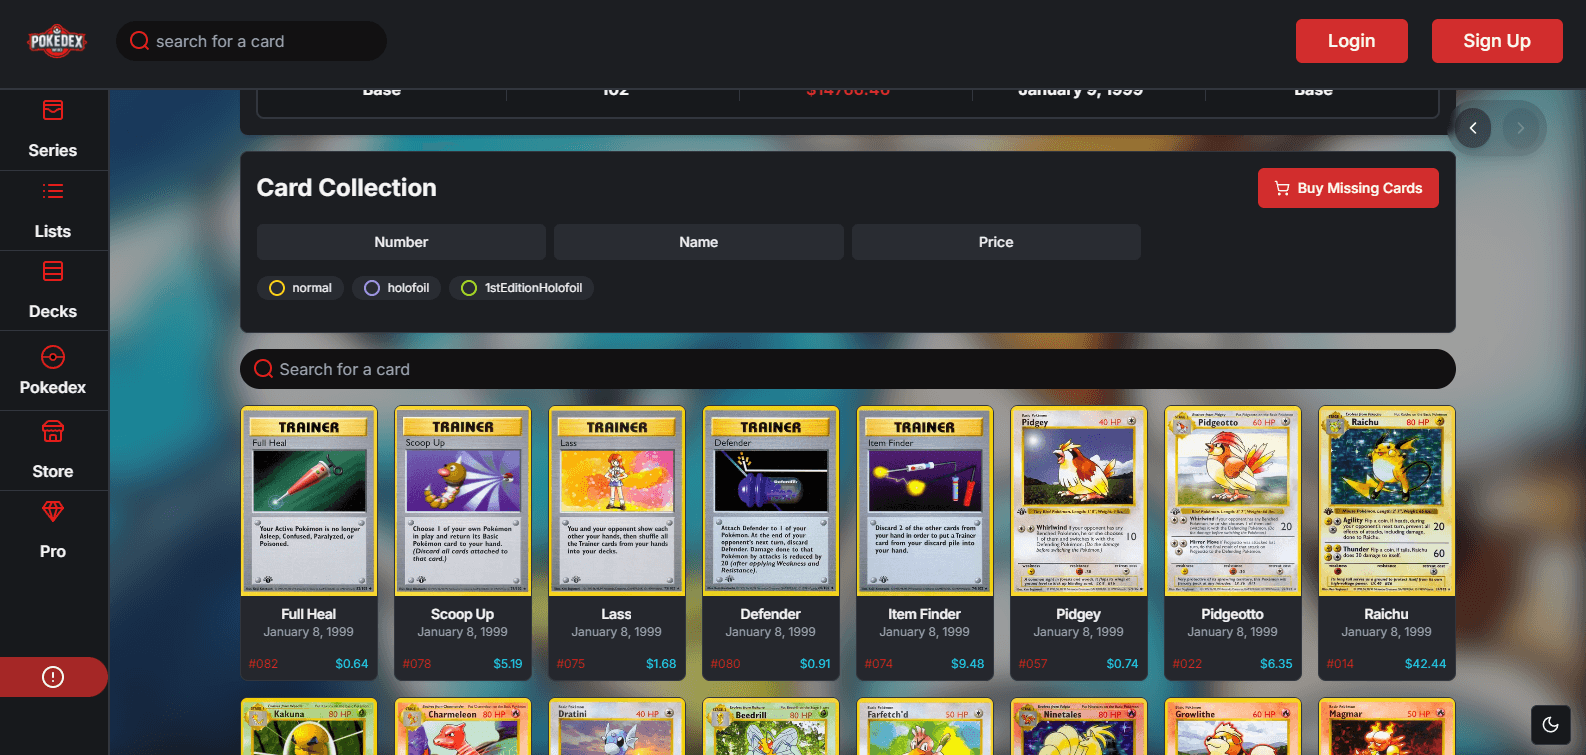Toggle dark mode moon icon

(x=1551, y=725)
